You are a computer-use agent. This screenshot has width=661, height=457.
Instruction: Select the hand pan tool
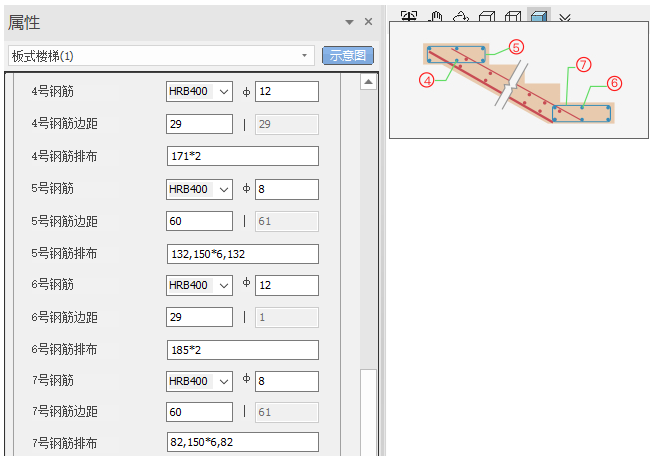coord(435,17)
